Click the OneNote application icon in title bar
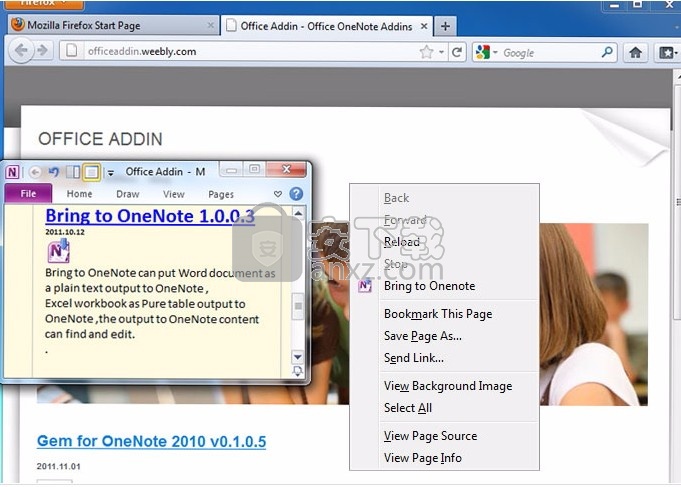The image size is (681, 487). tap(12, 172)
